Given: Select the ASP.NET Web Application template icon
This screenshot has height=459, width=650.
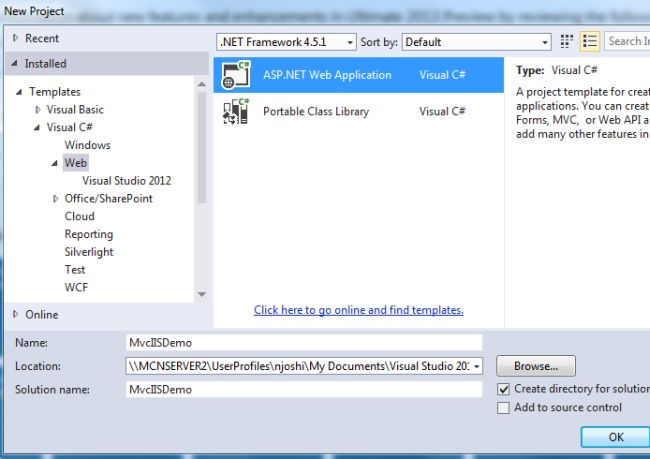Looking at the screenshot, I should tap(236, 75).
